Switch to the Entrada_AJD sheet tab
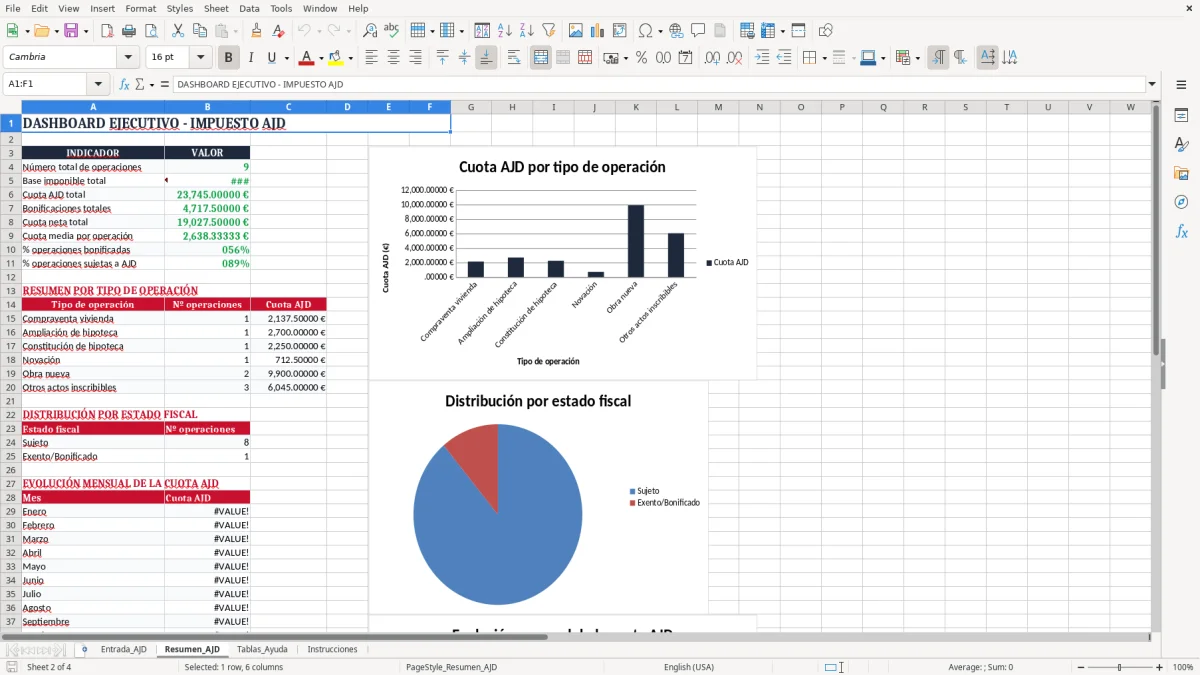This screenshot has width=1200, height=675. (x=123, y=649)
